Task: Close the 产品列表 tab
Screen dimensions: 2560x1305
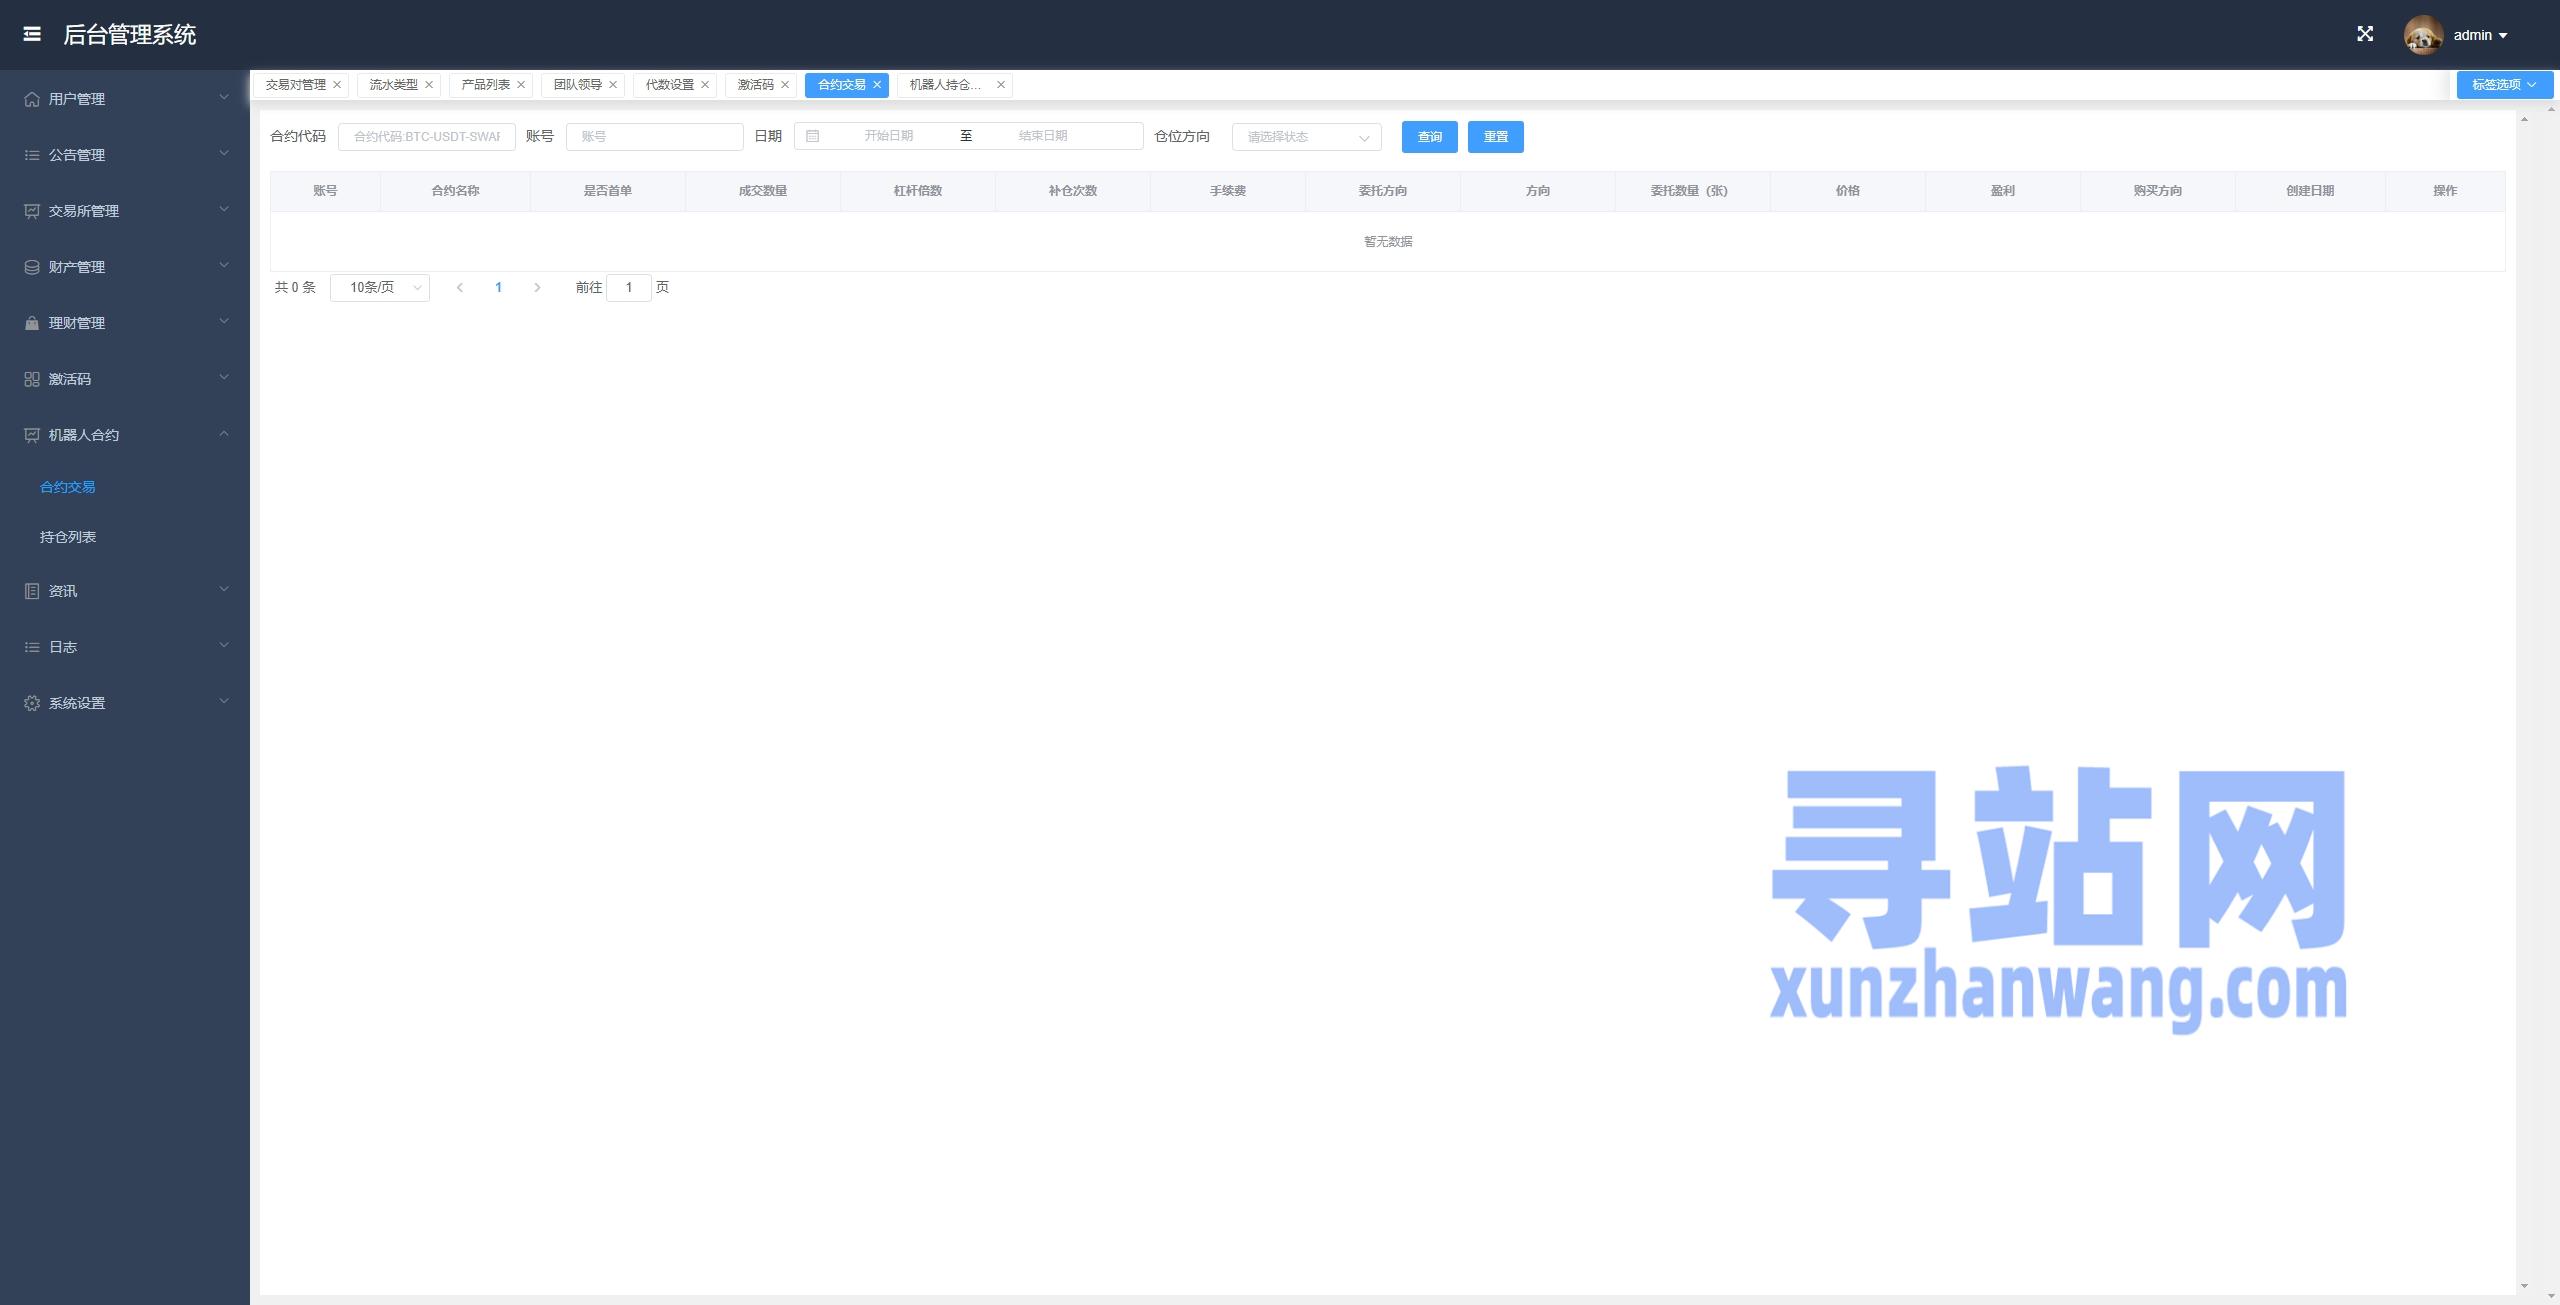Action: [521, 85]
